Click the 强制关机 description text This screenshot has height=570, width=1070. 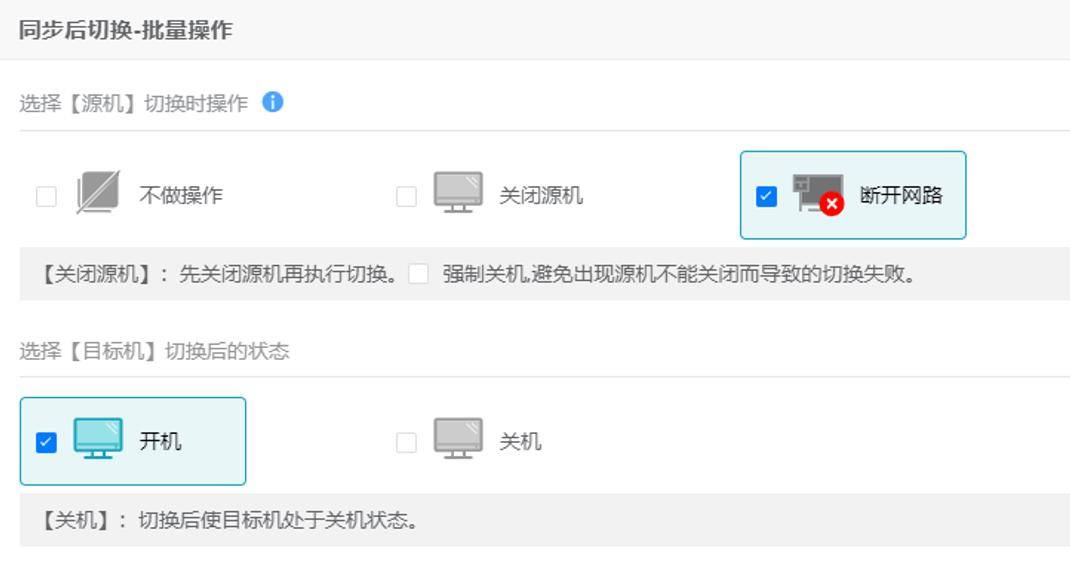(x=678, y=274)
